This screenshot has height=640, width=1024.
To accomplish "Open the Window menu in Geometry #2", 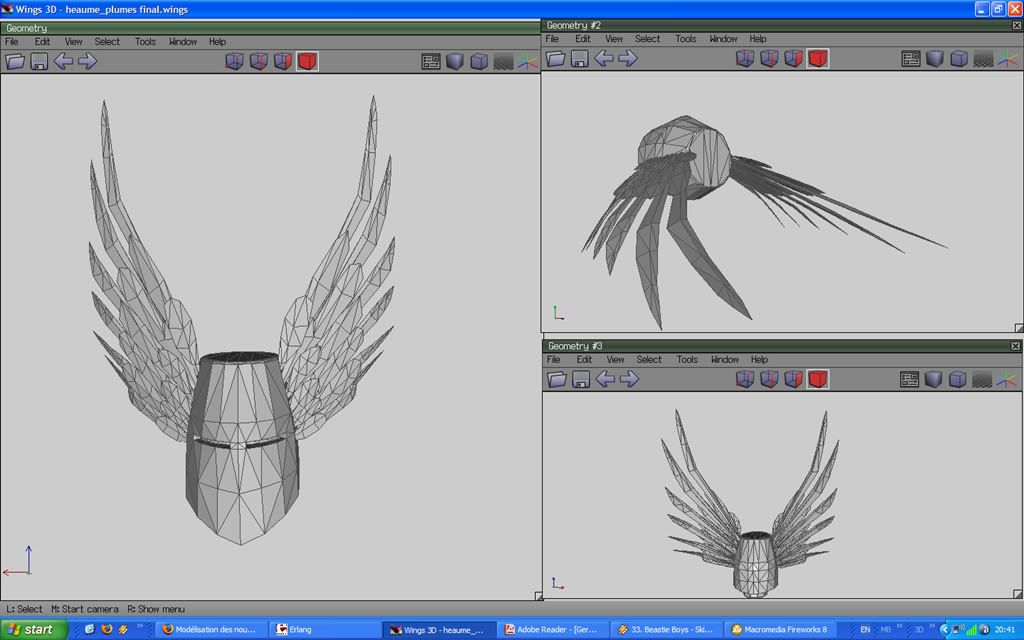I will point(723,39).
